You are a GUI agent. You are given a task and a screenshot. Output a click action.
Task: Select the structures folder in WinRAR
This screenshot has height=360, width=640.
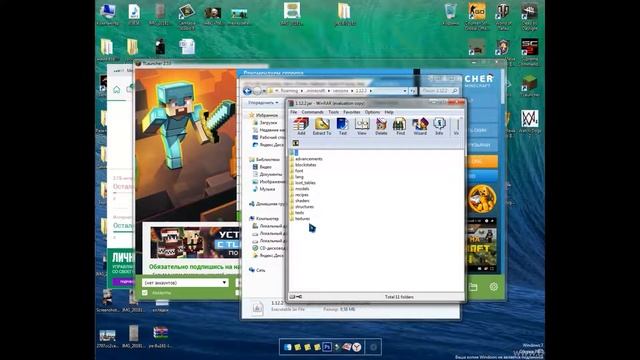pos(302,207)
